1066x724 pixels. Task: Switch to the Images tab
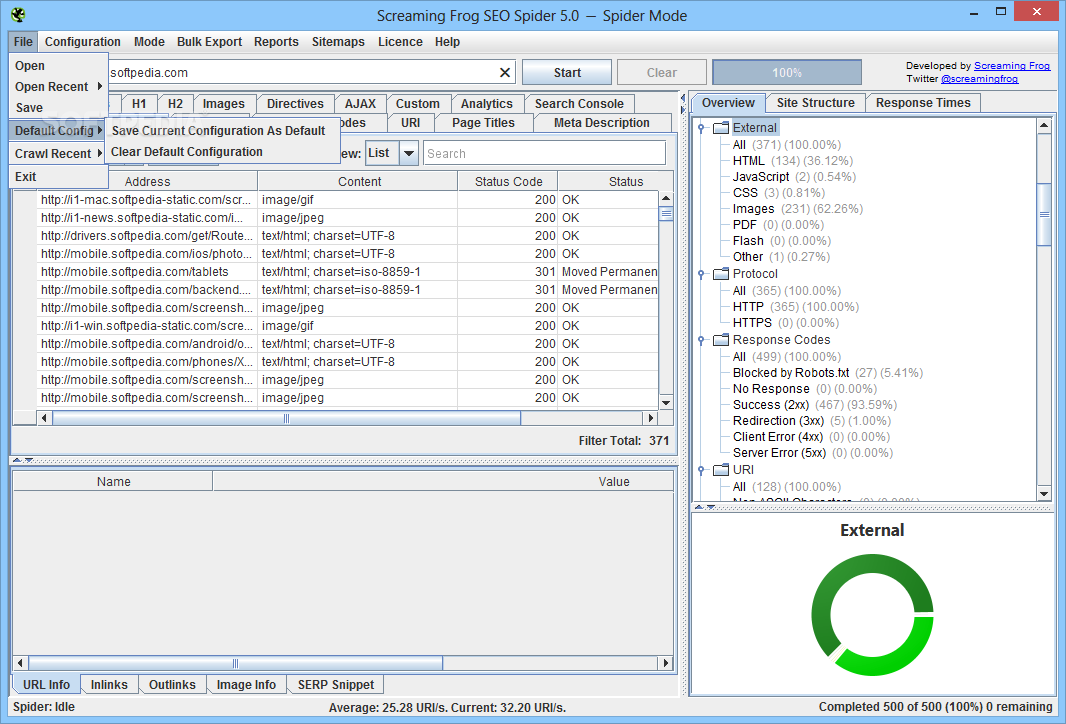pos(224,104)
